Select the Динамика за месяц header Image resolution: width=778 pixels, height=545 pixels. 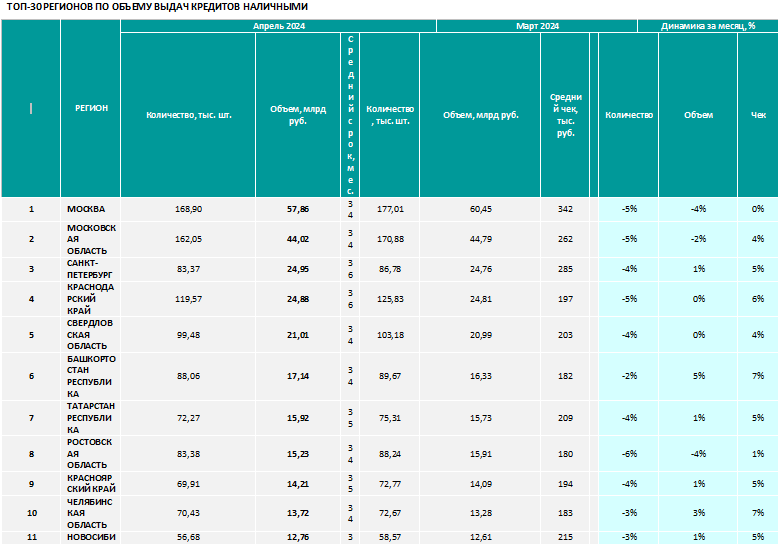point(708,26)
